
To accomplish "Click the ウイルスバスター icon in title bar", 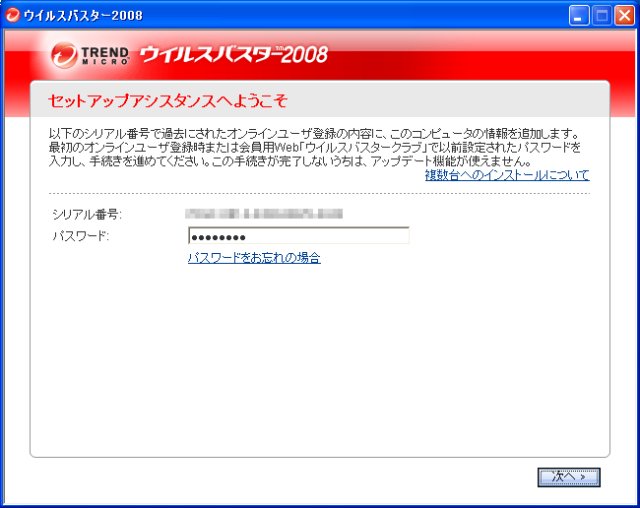I will click(x=13, y=15).
